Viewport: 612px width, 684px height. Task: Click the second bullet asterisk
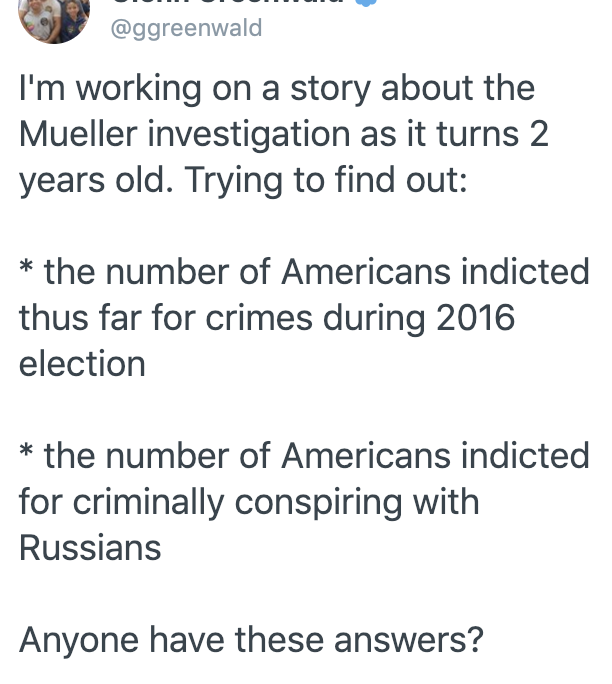pos(26,450)
